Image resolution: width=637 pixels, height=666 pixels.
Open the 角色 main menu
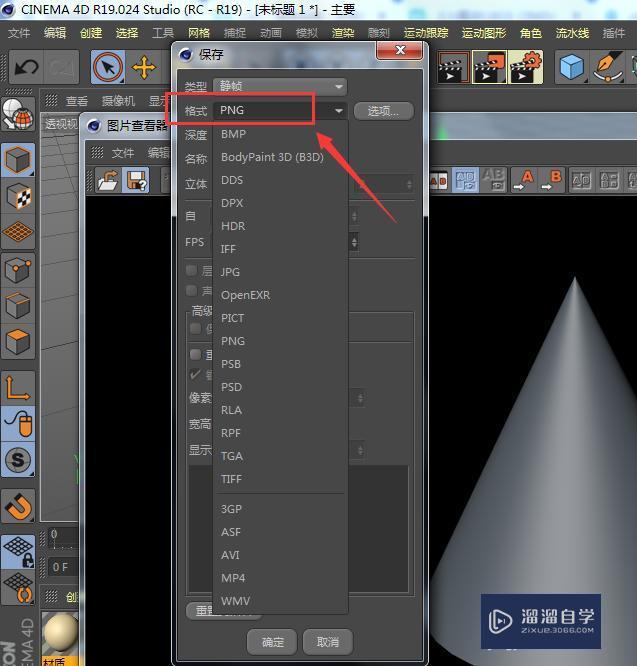click(531, 33)
